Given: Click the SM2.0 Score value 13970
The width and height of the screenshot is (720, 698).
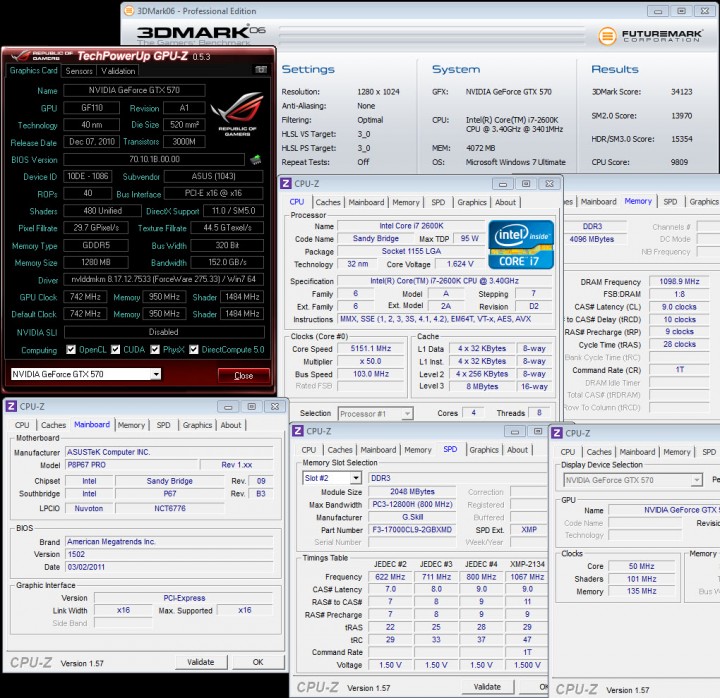Looking at the screenshot, I should [681, 116].
